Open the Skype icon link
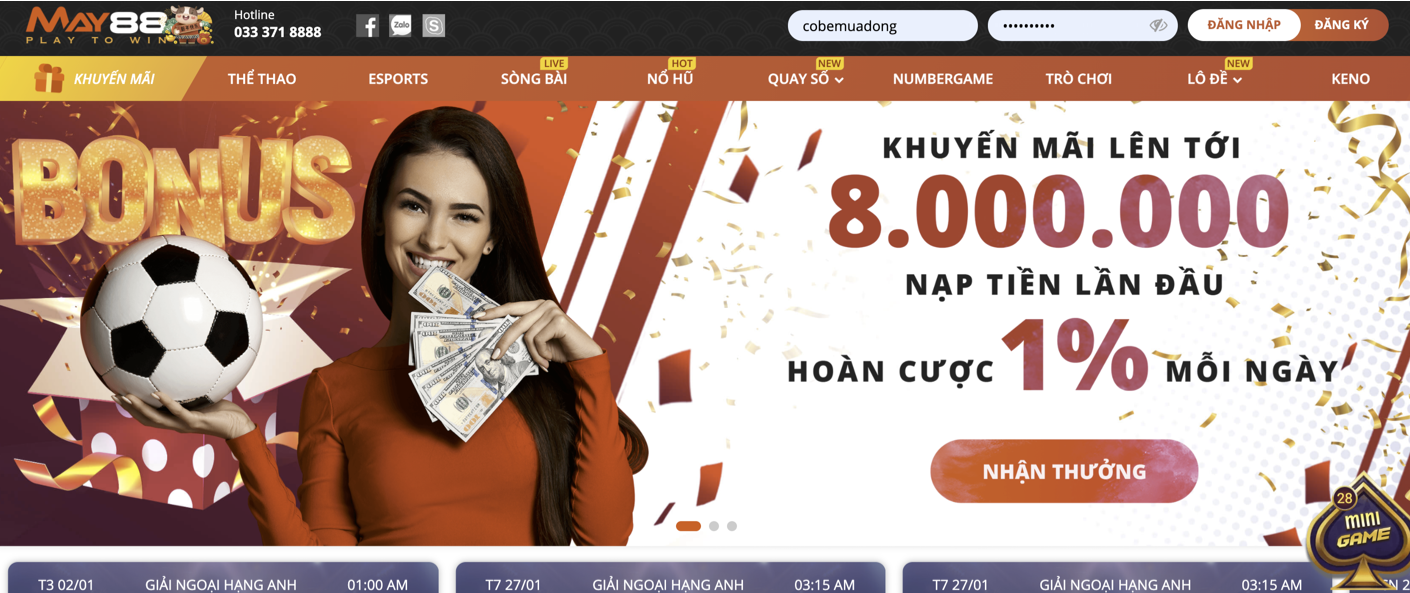Image resolution: width=1410 pixels, height=593 pixels. pyautogui.click(x=434, y=26)
